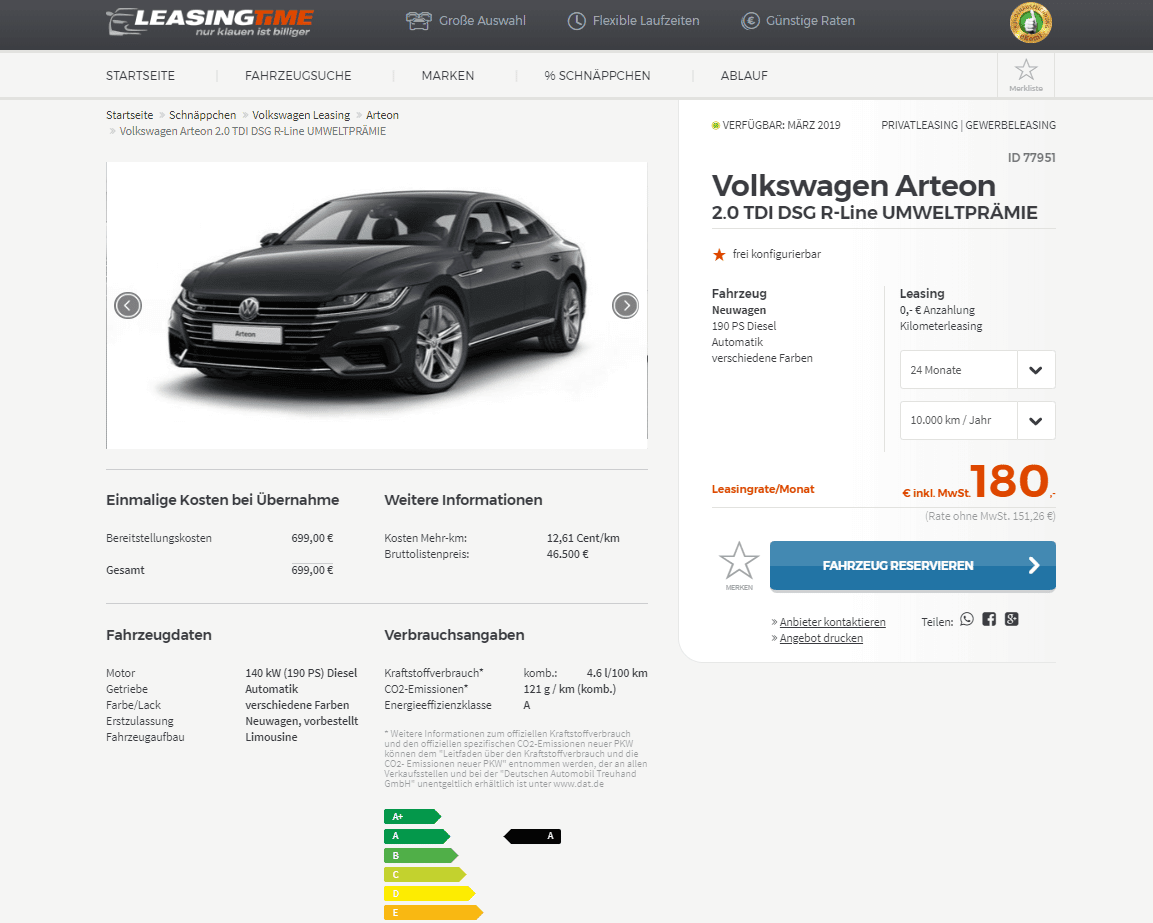This screenshot has height=923, width=1153.
Task: Click the green B efficiency bar
Action: (421, 855)
